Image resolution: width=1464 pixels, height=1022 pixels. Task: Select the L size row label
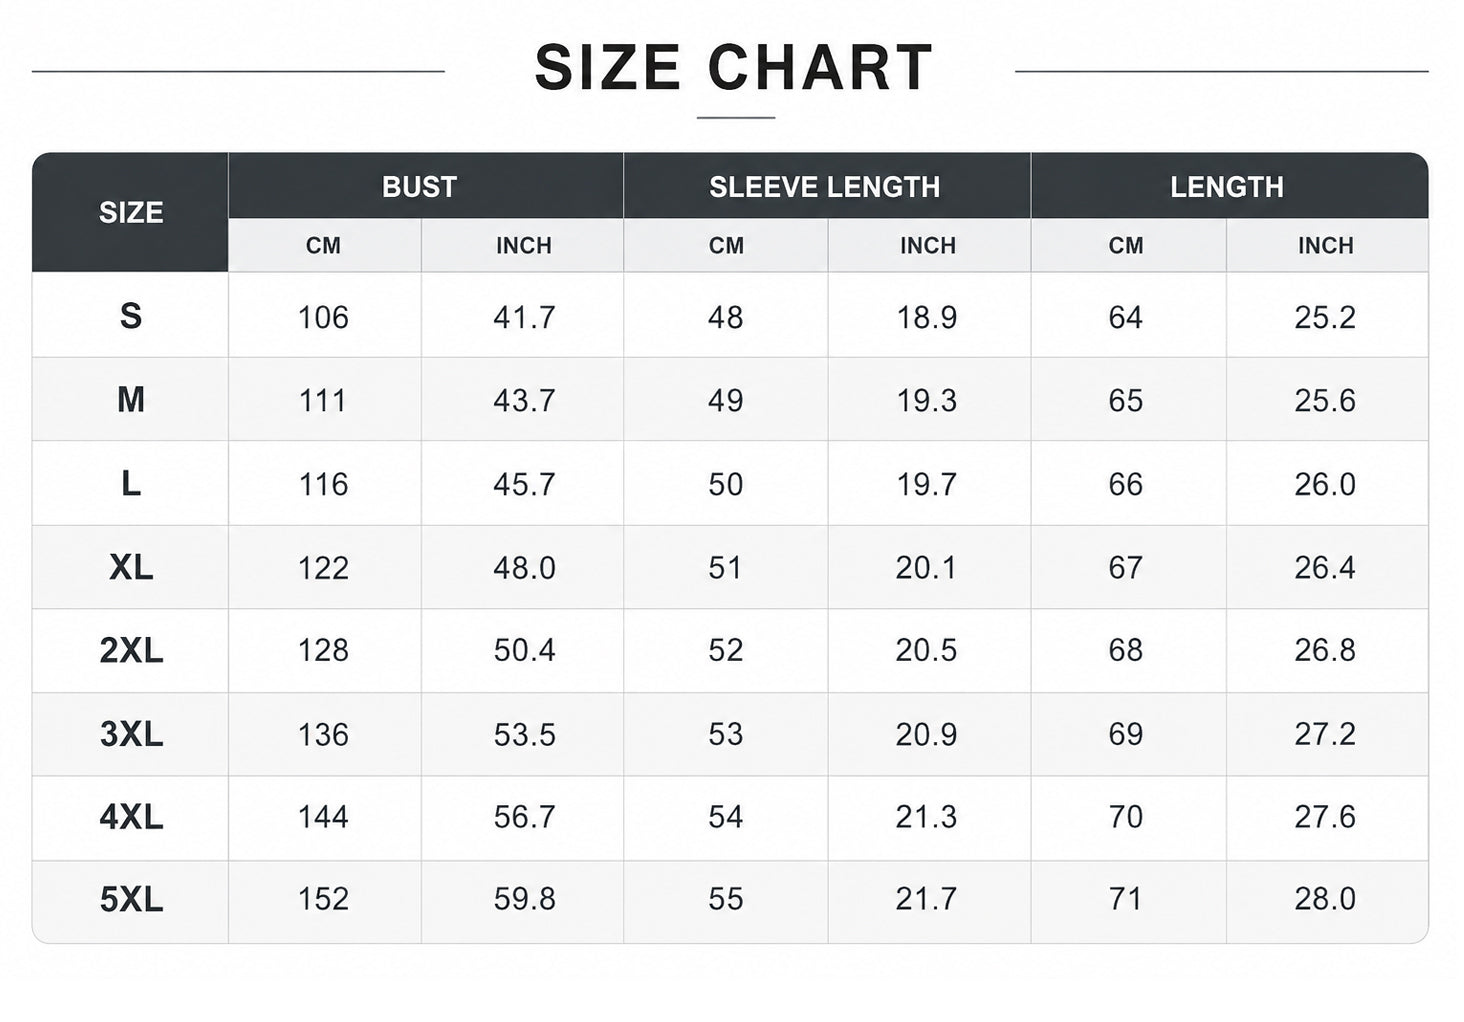click(x=131, y=484)
